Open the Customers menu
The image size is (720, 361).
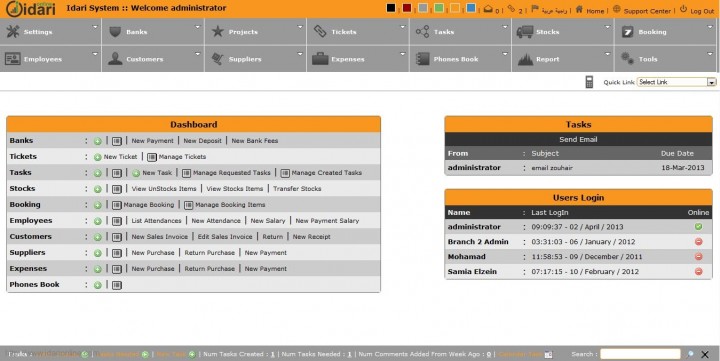click(x=153, y=59)
